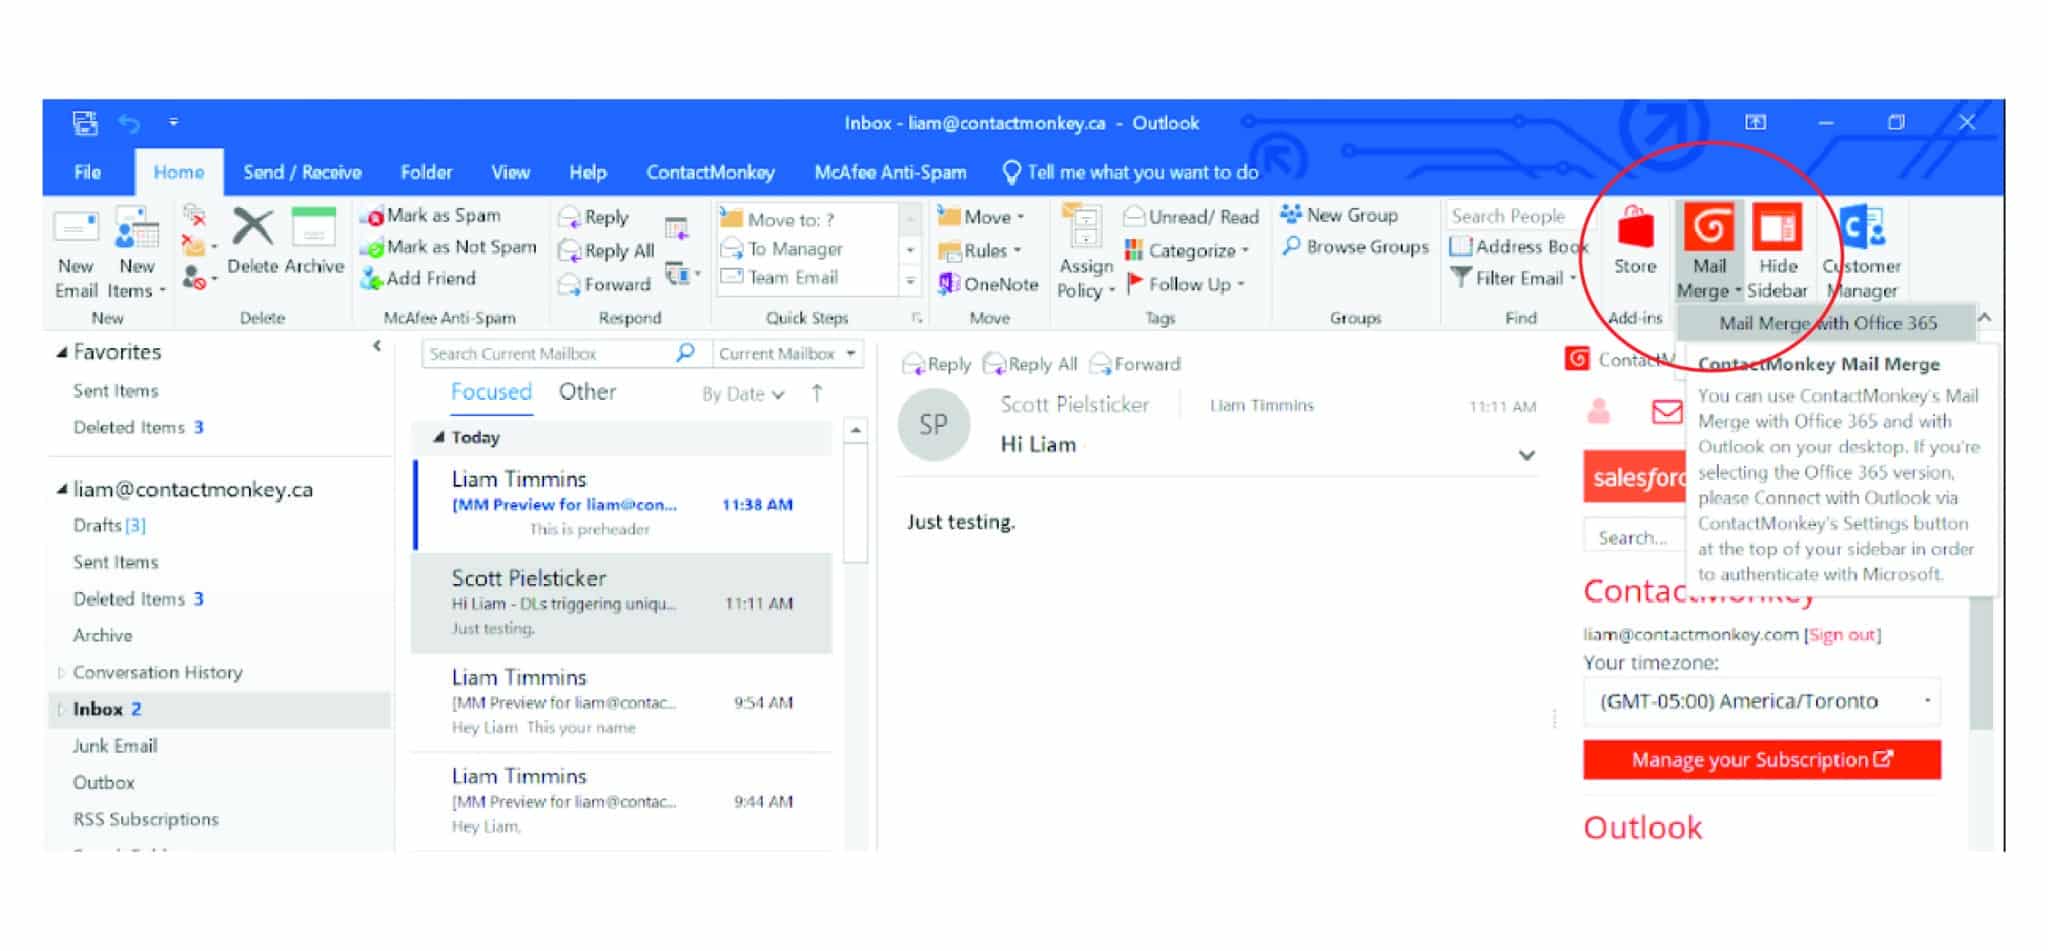Screen dimensions: 2048x951
Task: Click the Search Current Mailbox field
Action: pyautogui.click(x=549, y=354)
